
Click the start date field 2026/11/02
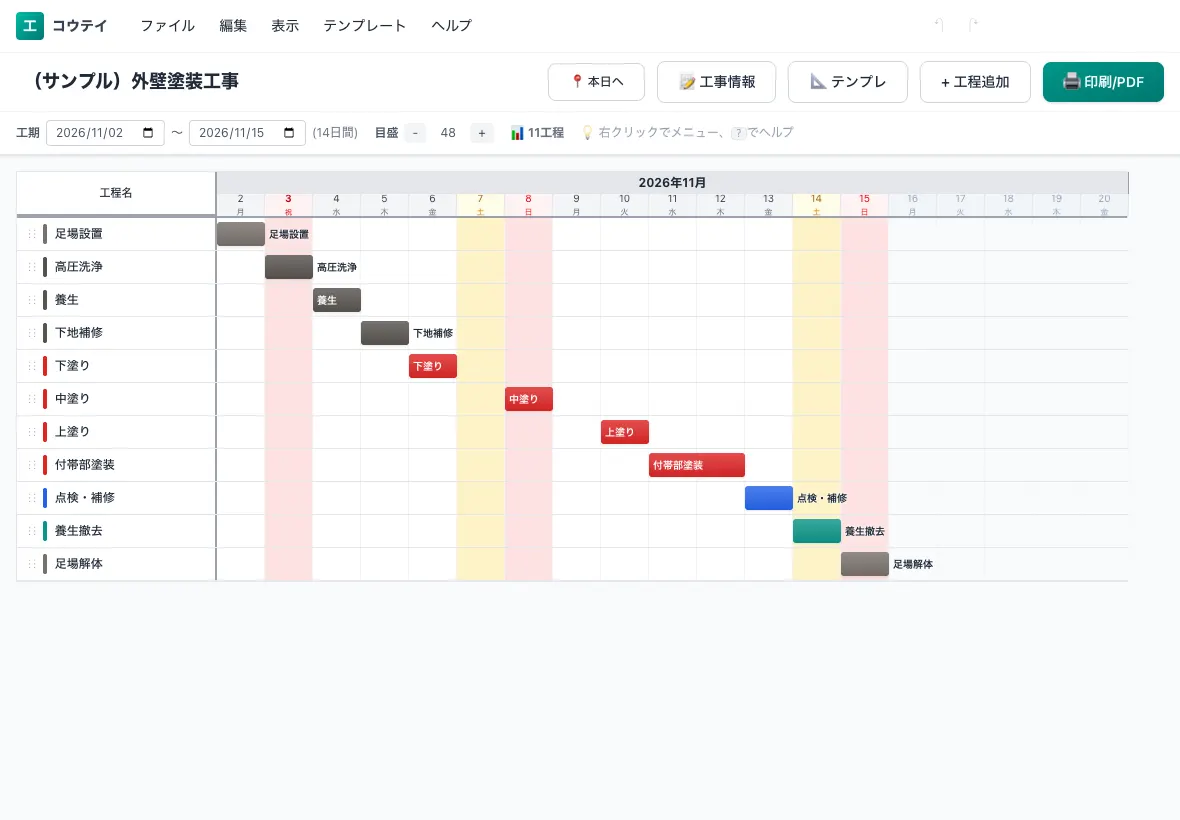tap(105, 133)
